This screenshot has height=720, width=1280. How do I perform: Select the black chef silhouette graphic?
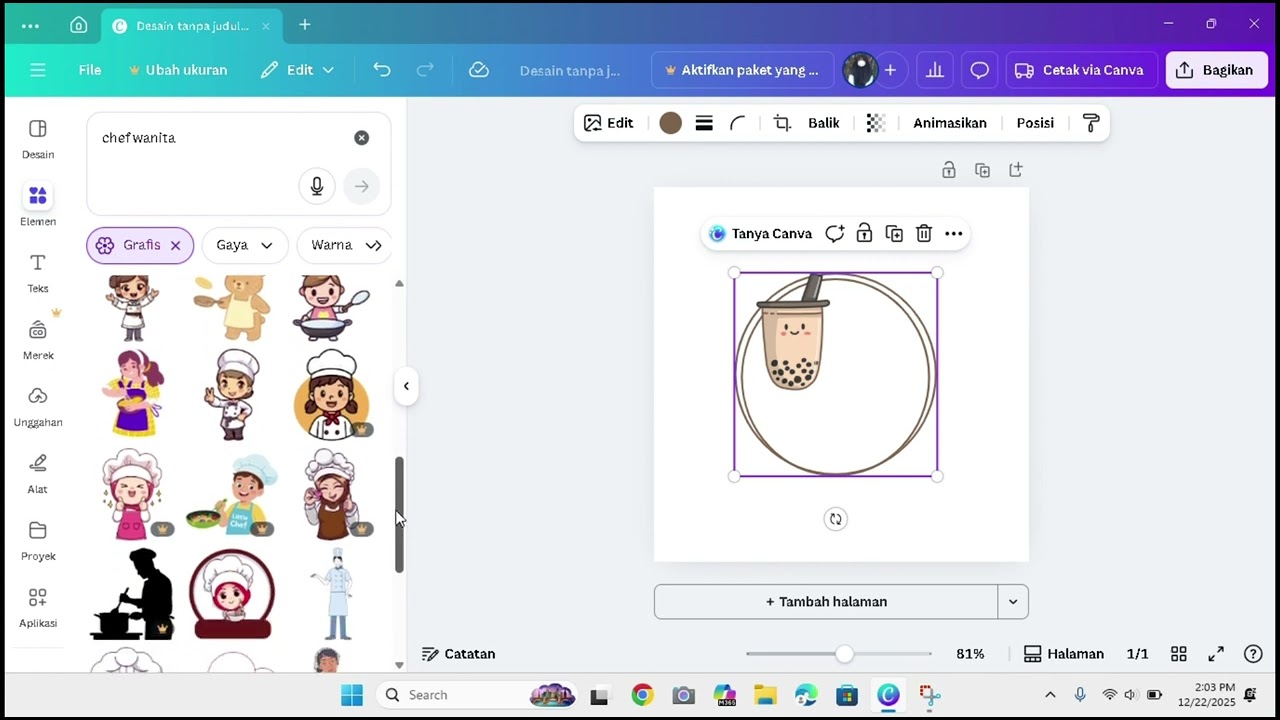[x=134, y=594]
